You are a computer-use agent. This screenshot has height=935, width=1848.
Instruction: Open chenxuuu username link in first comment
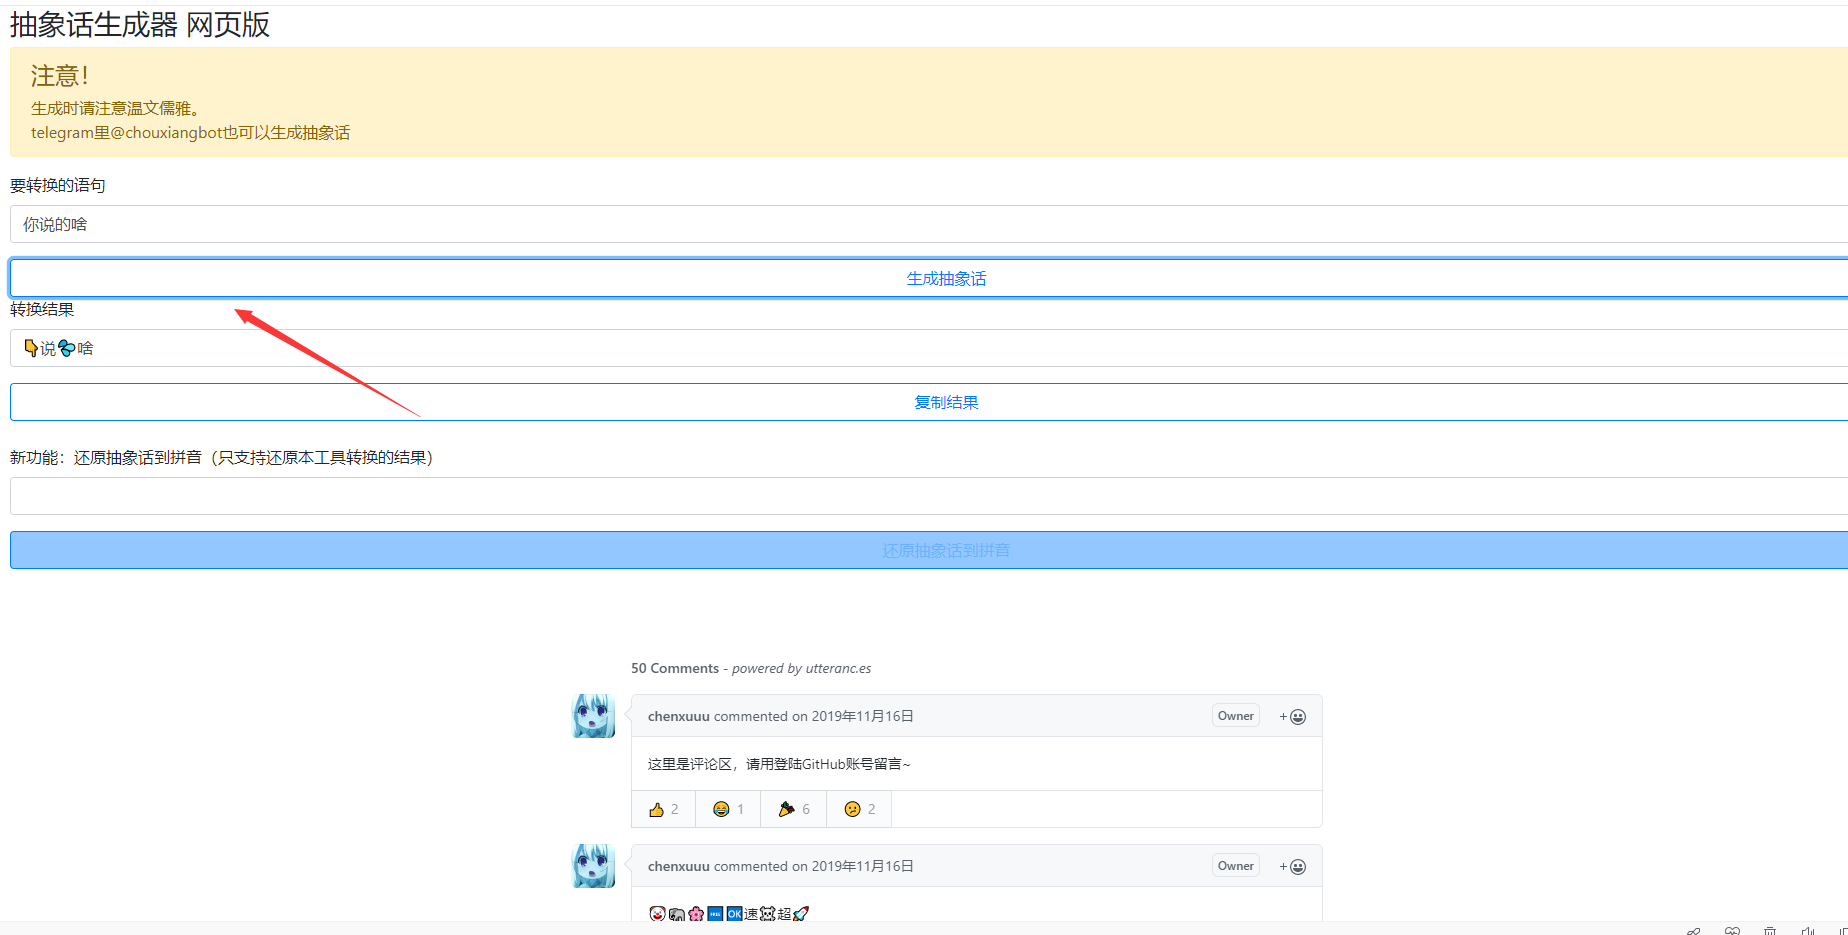678,717
